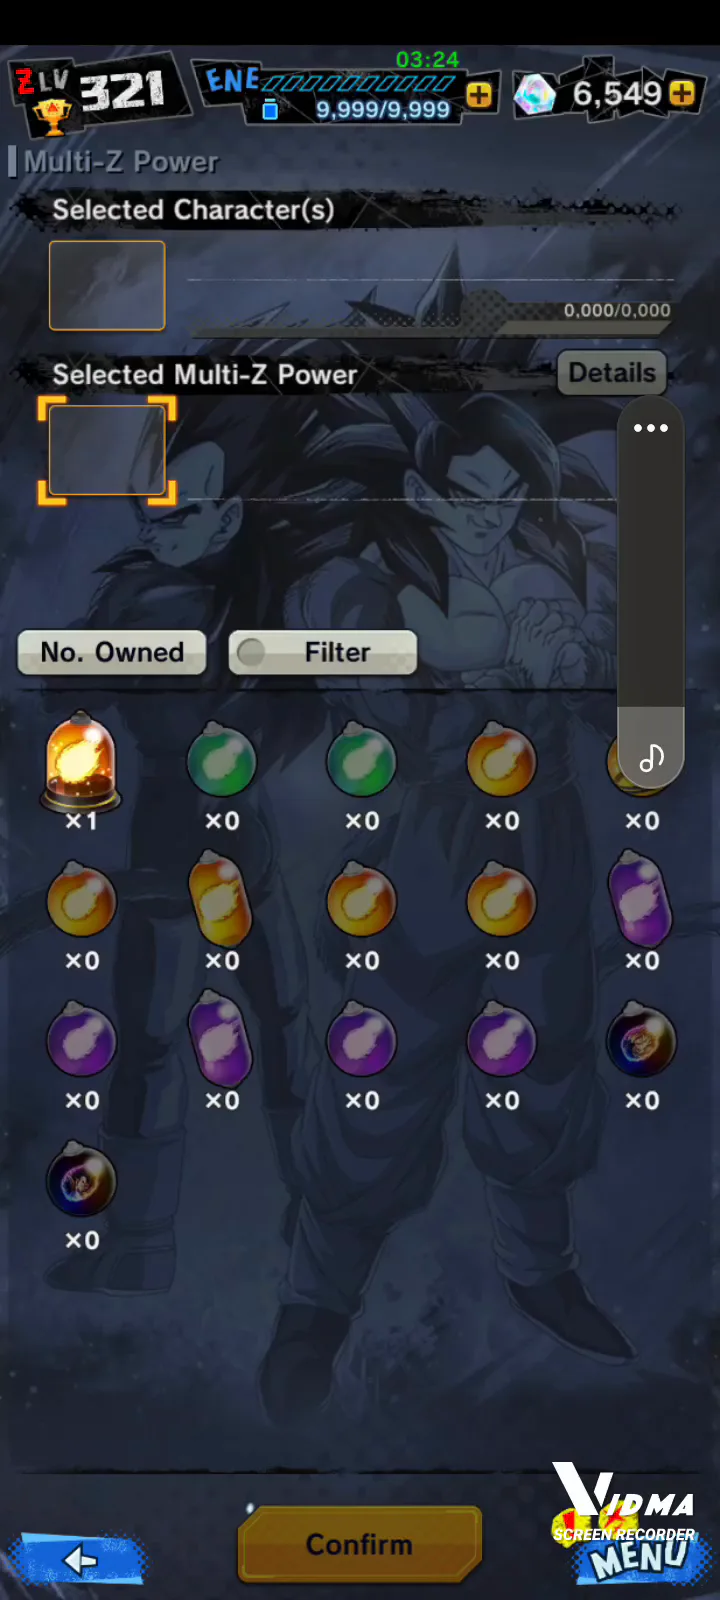
Task: Tap the music note icon on overlay
Action: pos(651,757)
